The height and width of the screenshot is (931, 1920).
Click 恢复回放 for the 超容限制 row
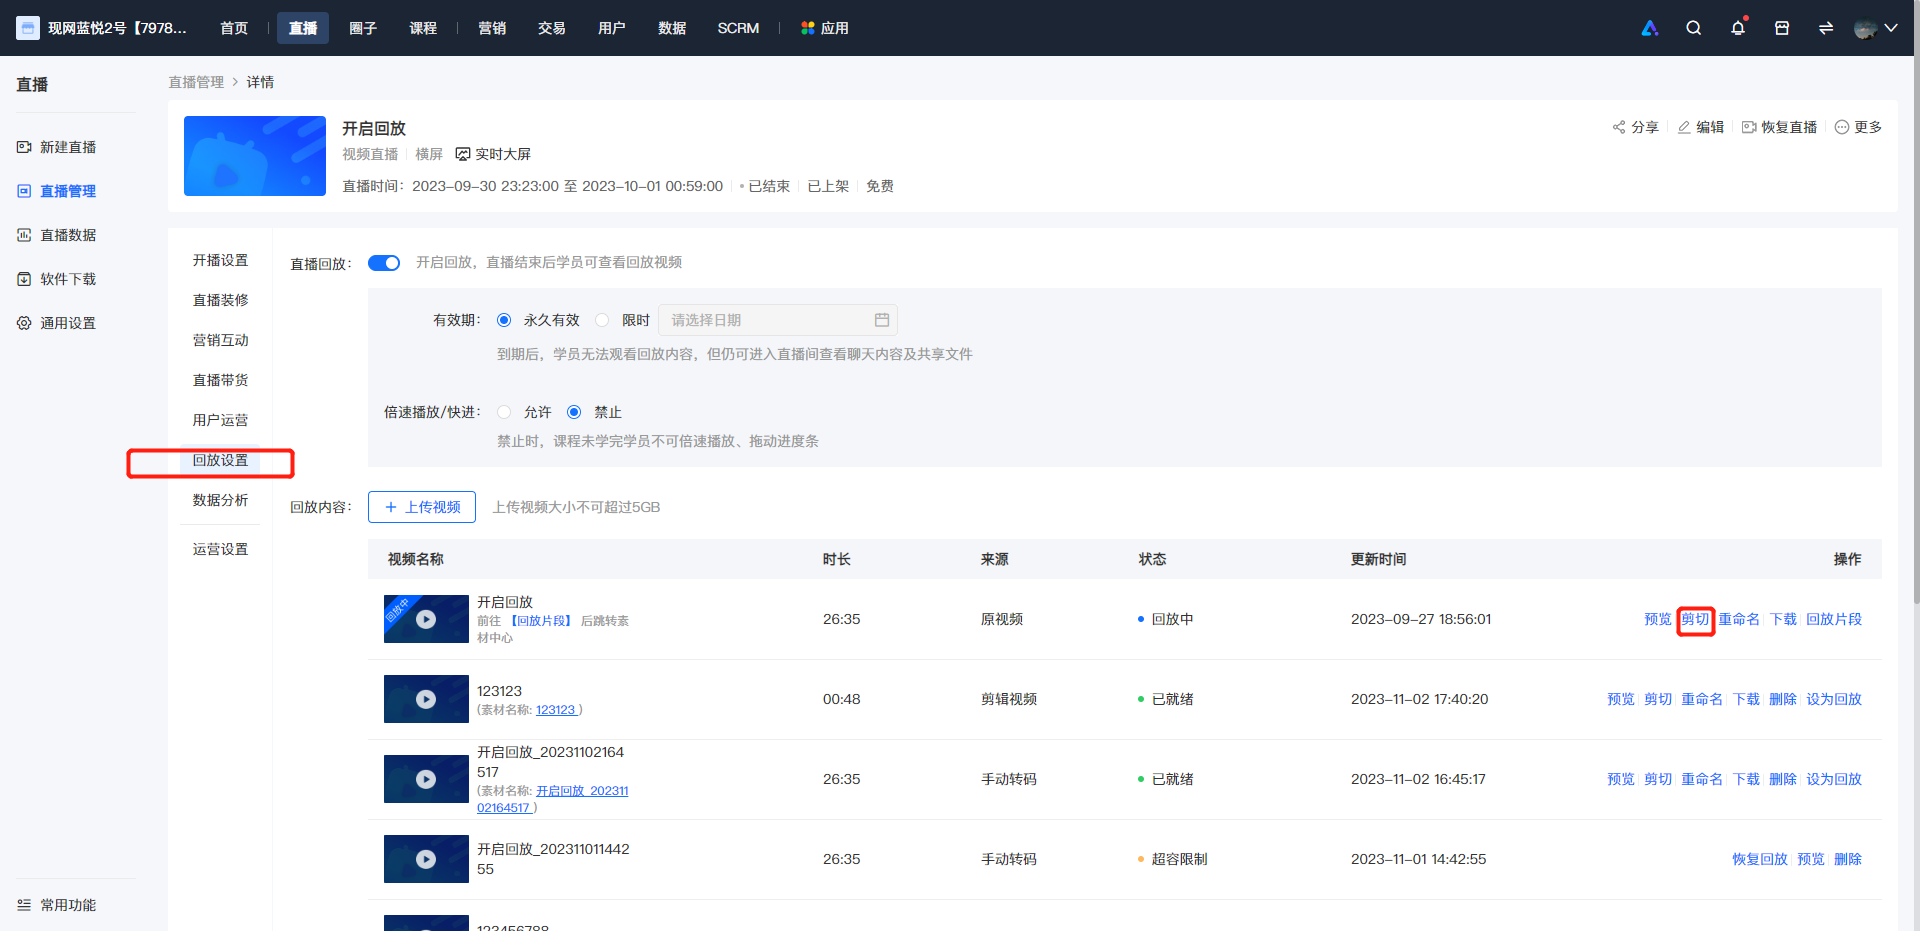point(1760,859)
